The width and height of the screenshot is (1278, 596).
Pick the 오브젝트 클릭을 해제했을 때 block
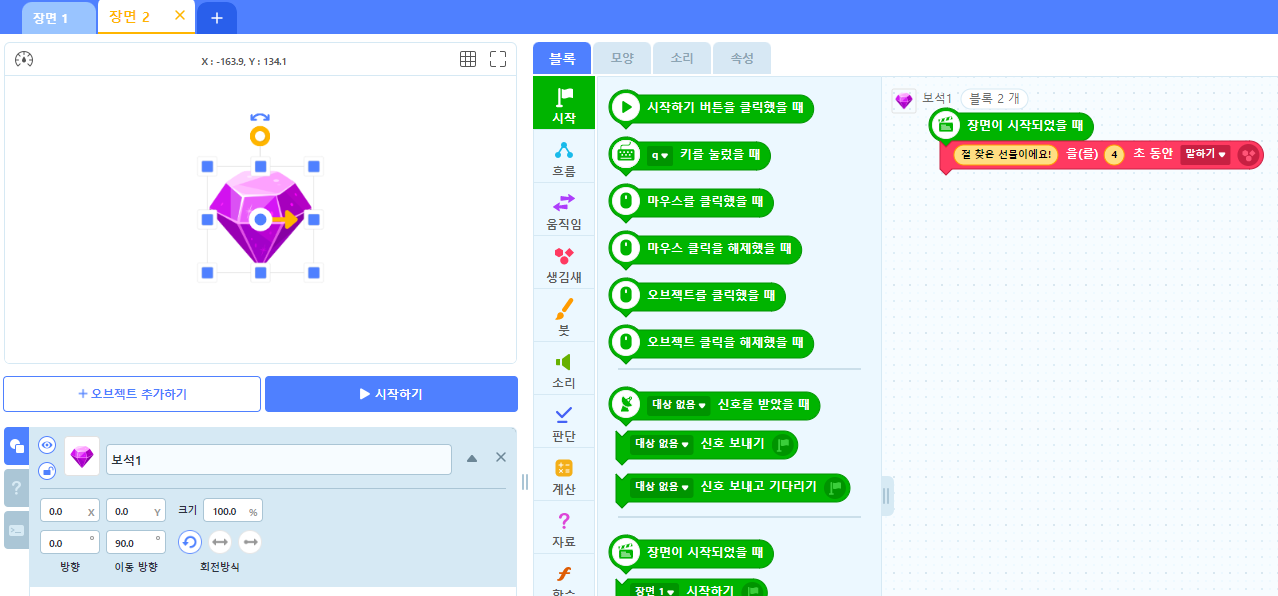[x=711, y=342]
